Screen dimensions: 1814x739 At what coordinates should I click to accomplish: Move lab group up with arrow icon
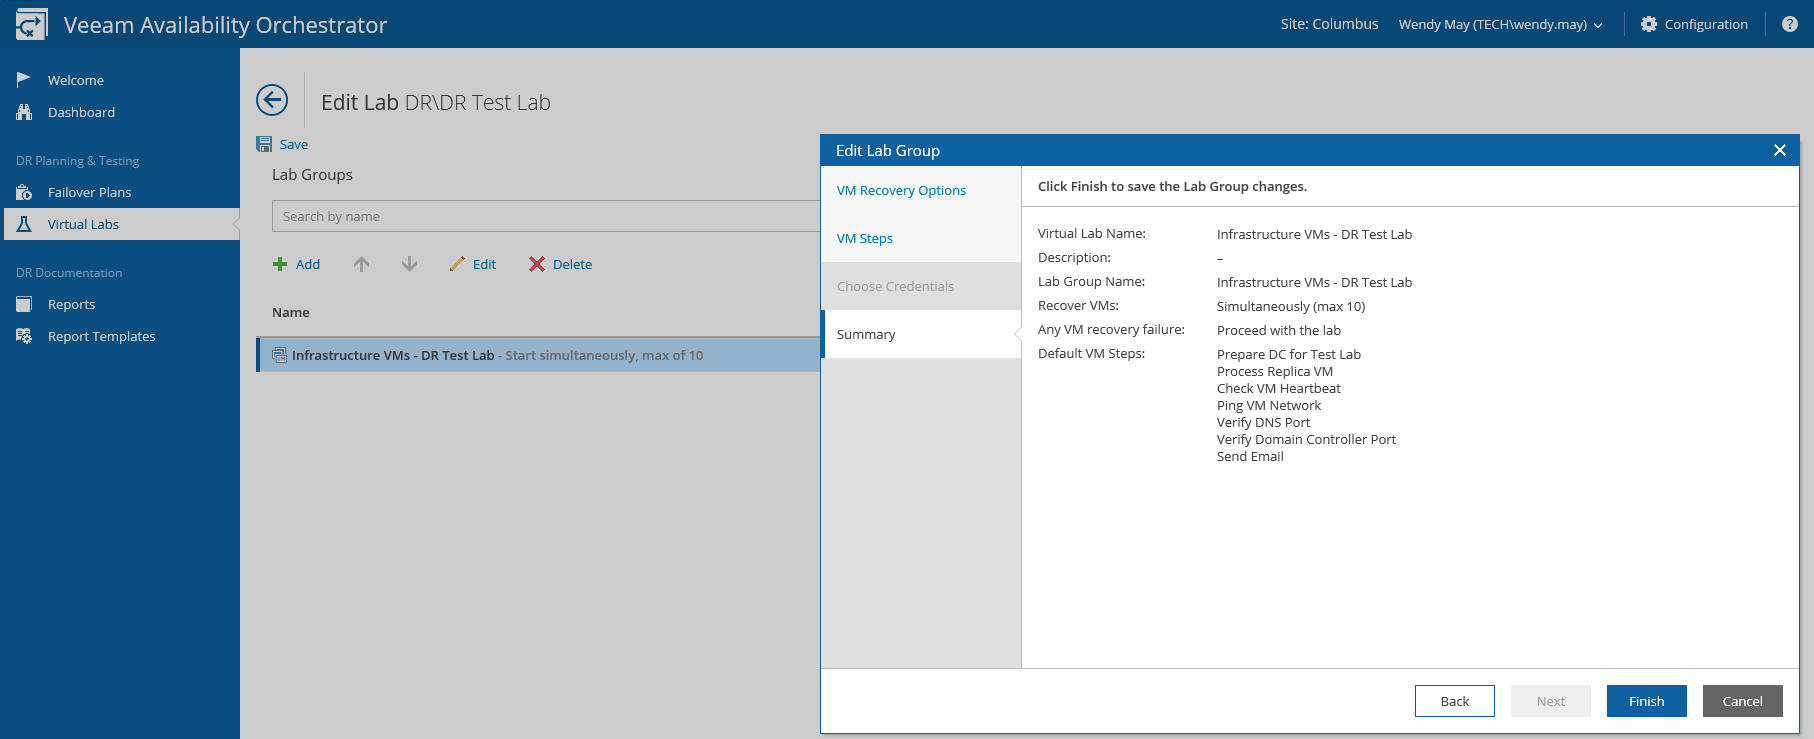point(361,264)
